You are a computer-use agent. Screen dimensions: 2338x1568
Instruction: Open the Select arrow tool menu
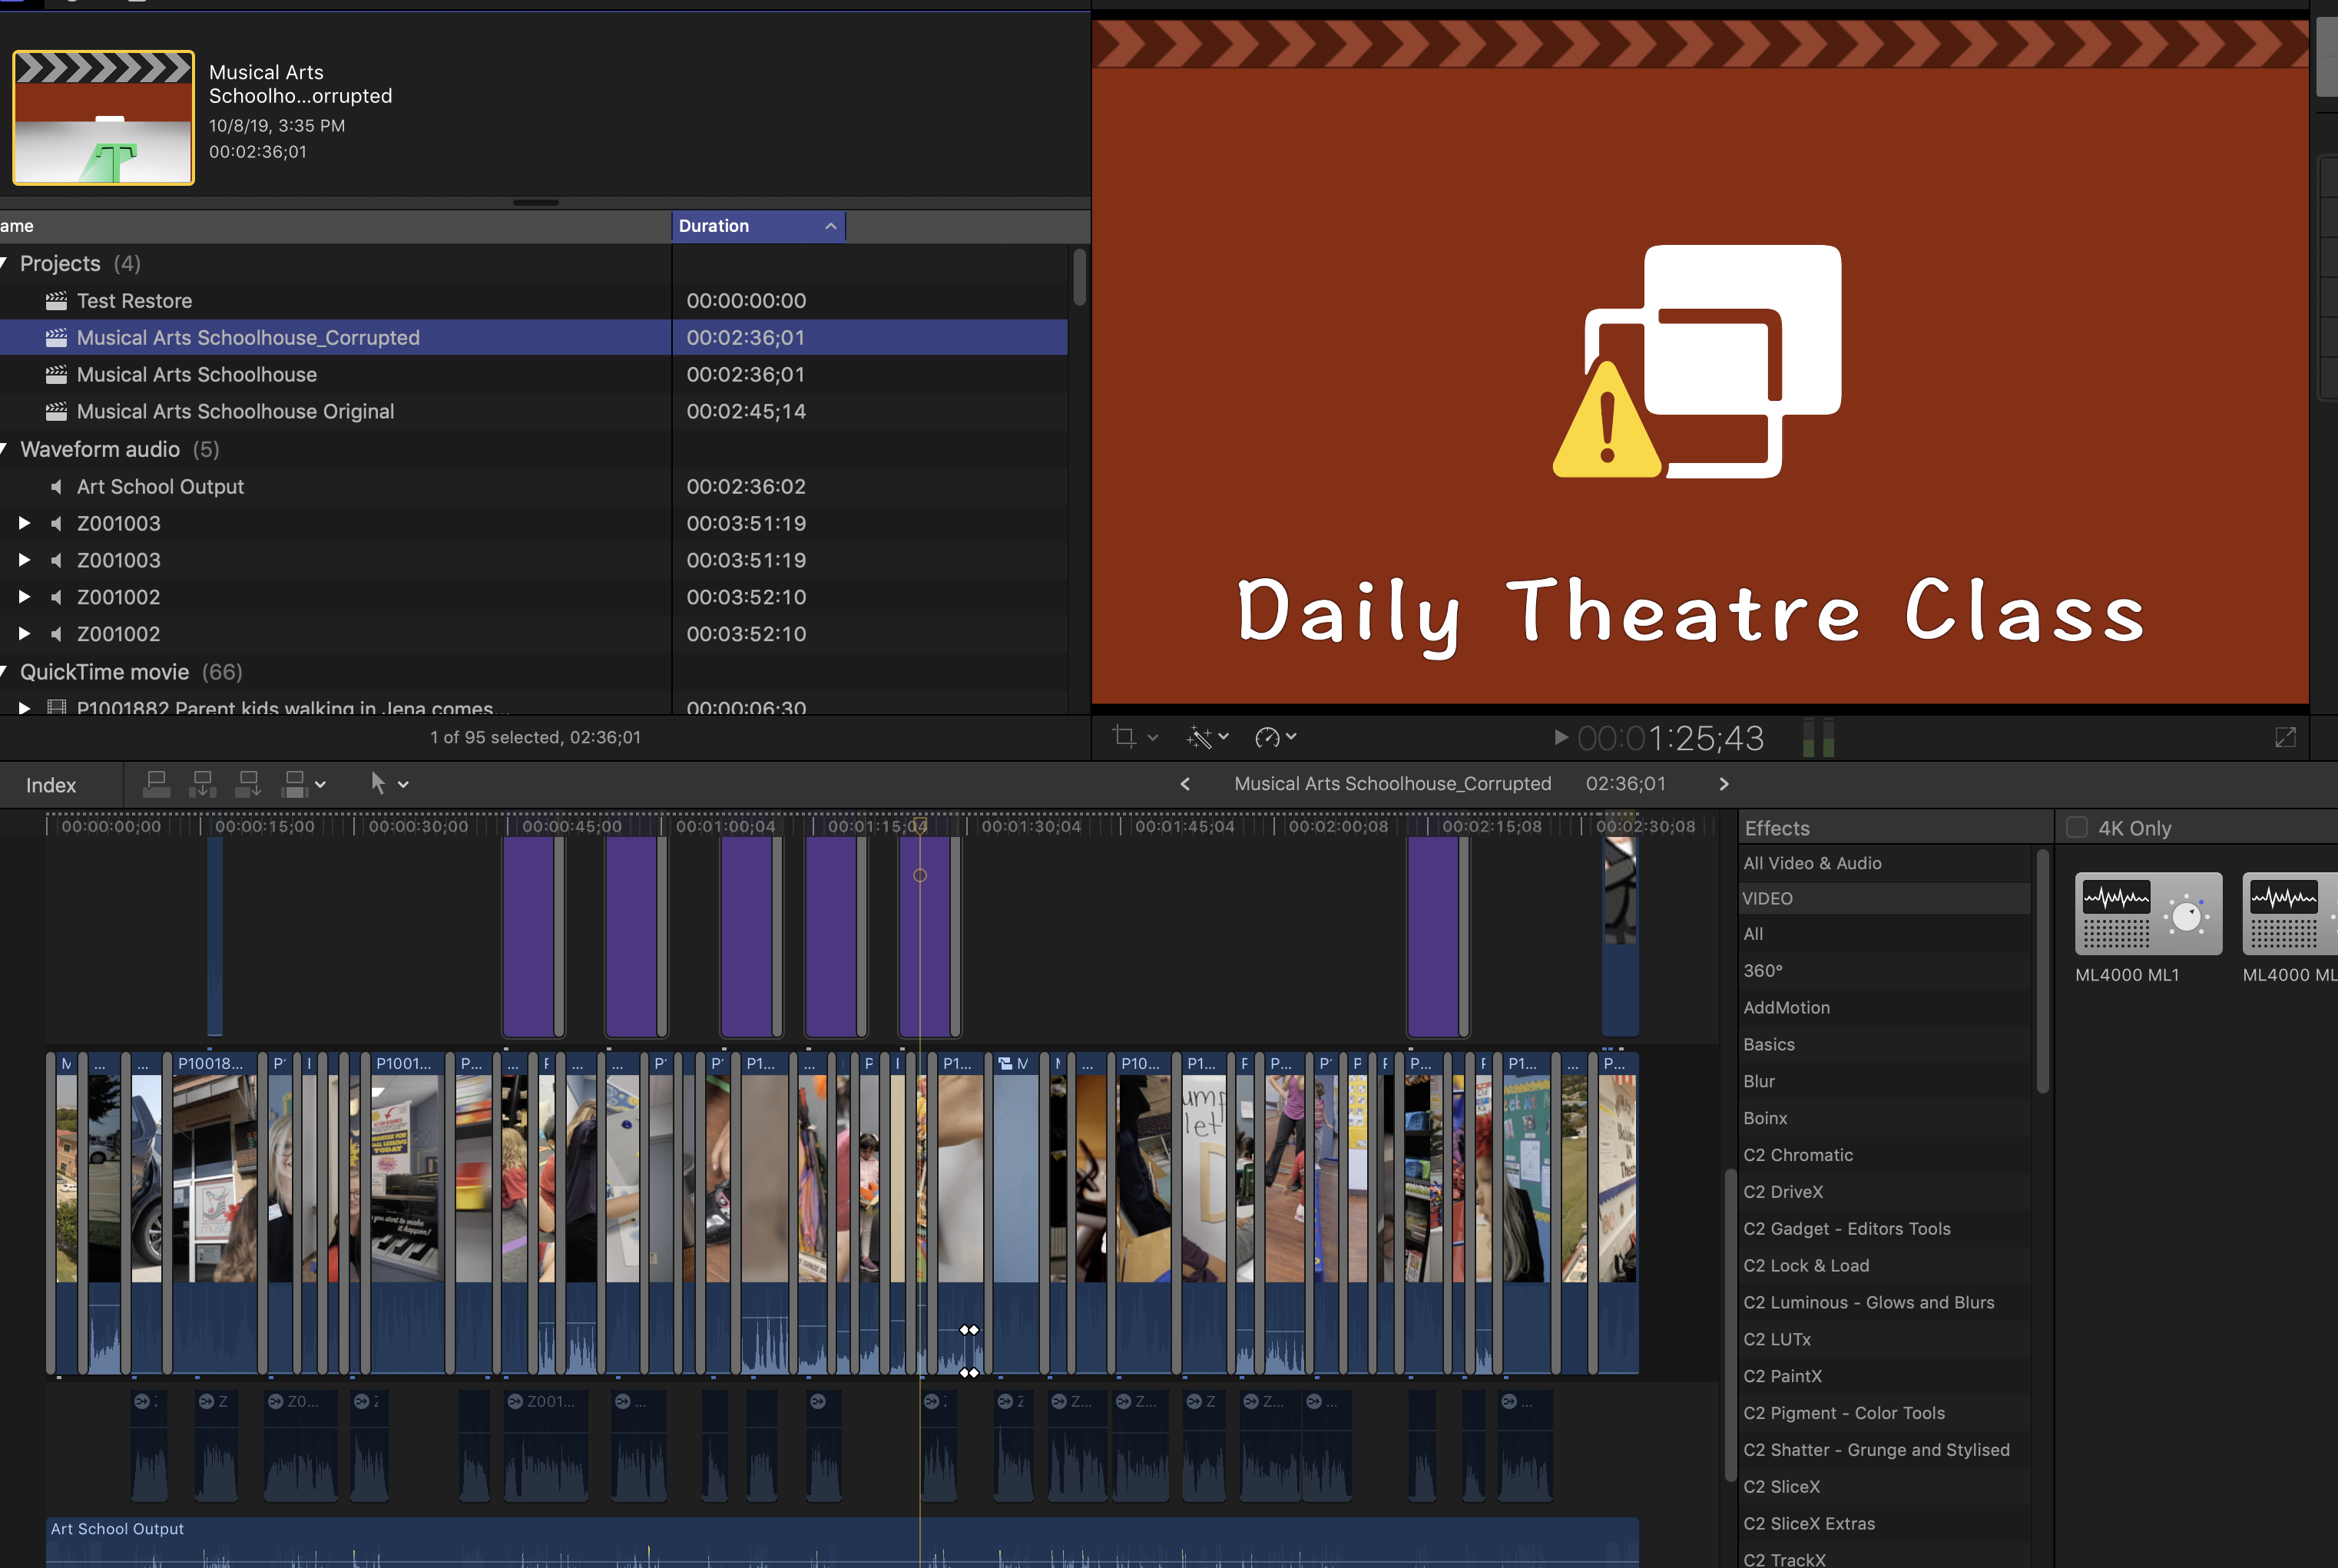pos(403,785)
